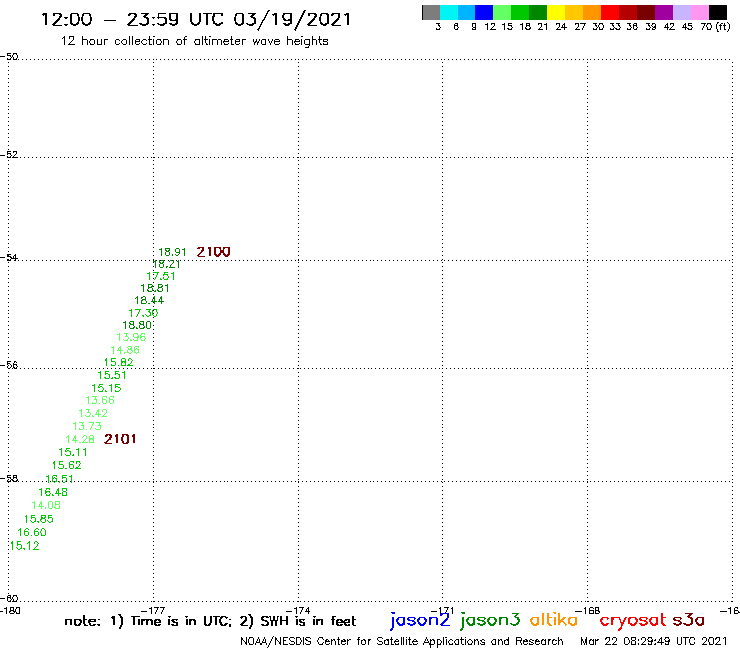Click the date title 12:00 – 23:59 UTC 03/19/2021
Image resolution: width=740 pixels, height=650 pixels.
196,19
